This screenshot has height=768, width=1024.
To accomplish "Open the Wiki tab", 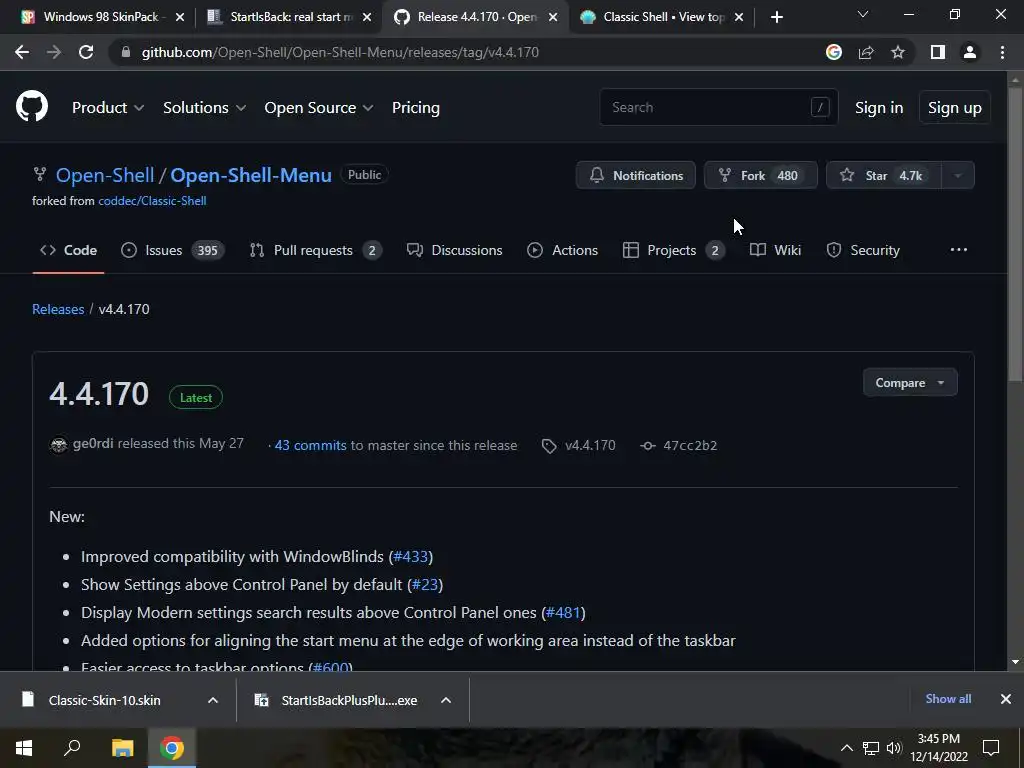I will click(775, 251).
